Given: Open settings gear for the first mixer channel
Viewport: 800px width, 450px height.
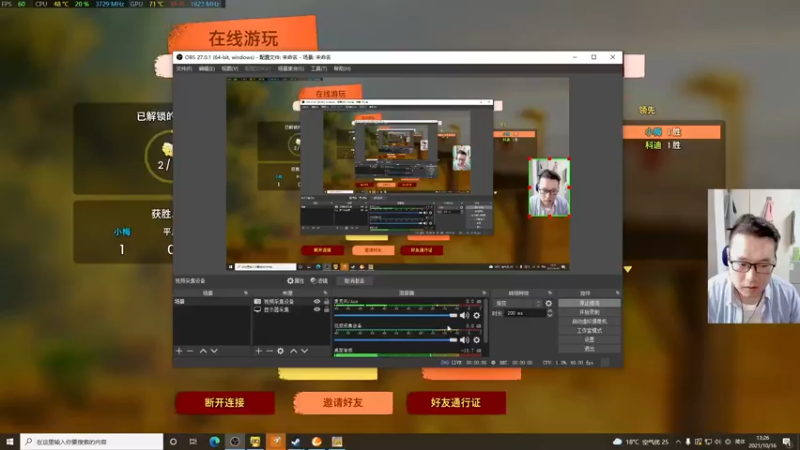Looking at the screenshot, I should tap(477, 315).
